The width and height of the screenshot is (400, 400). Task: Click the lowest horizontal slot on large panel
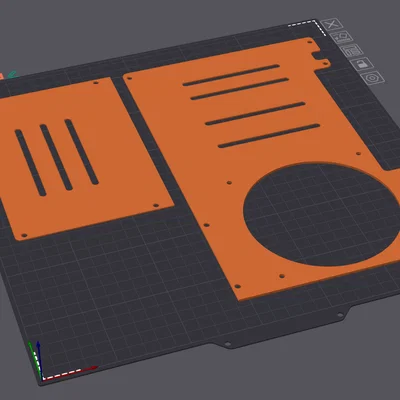pyautogui.click(x=269, y=136)
